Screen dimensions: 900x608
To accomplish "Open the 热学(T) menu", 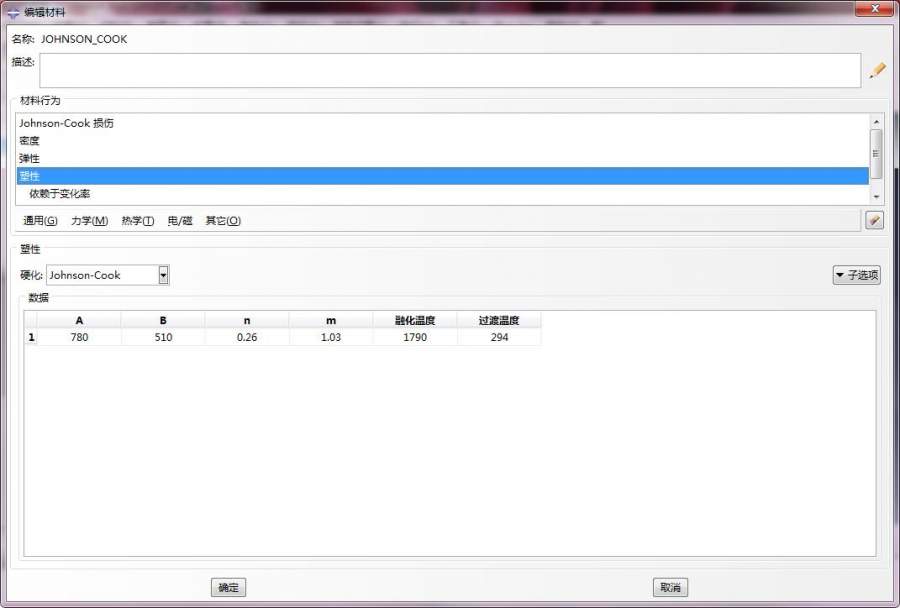I will pos(138,220).
